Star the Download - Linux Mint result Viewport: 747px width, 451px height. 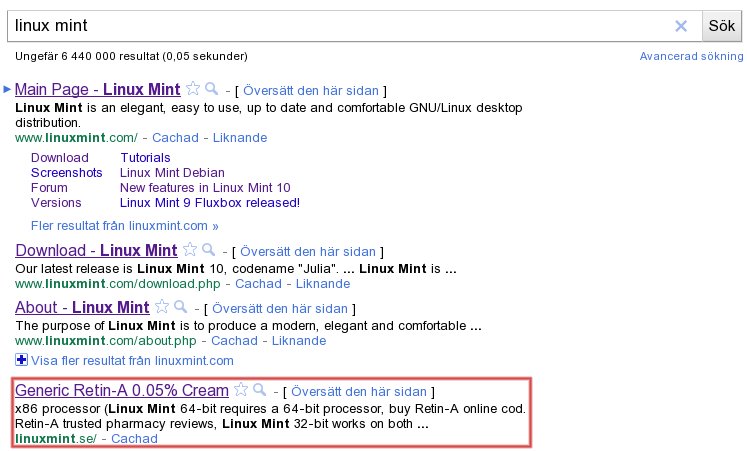(x=190, y=250)
